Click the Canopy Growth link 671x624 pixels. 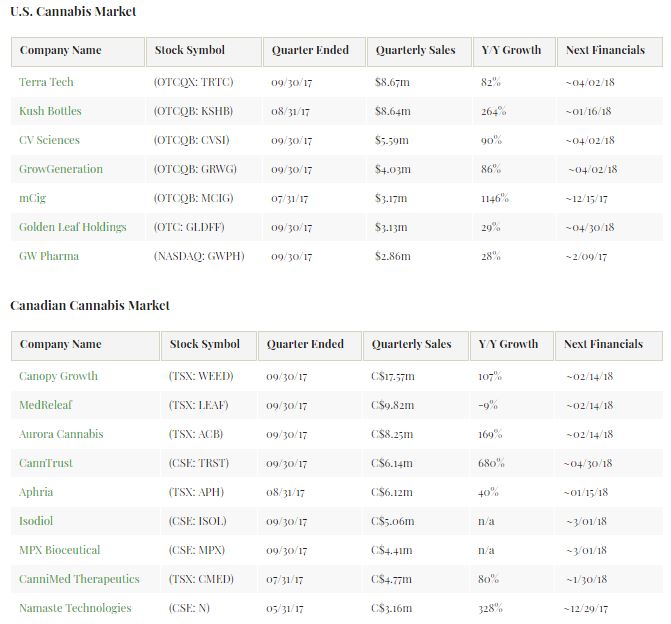(58, 376)
